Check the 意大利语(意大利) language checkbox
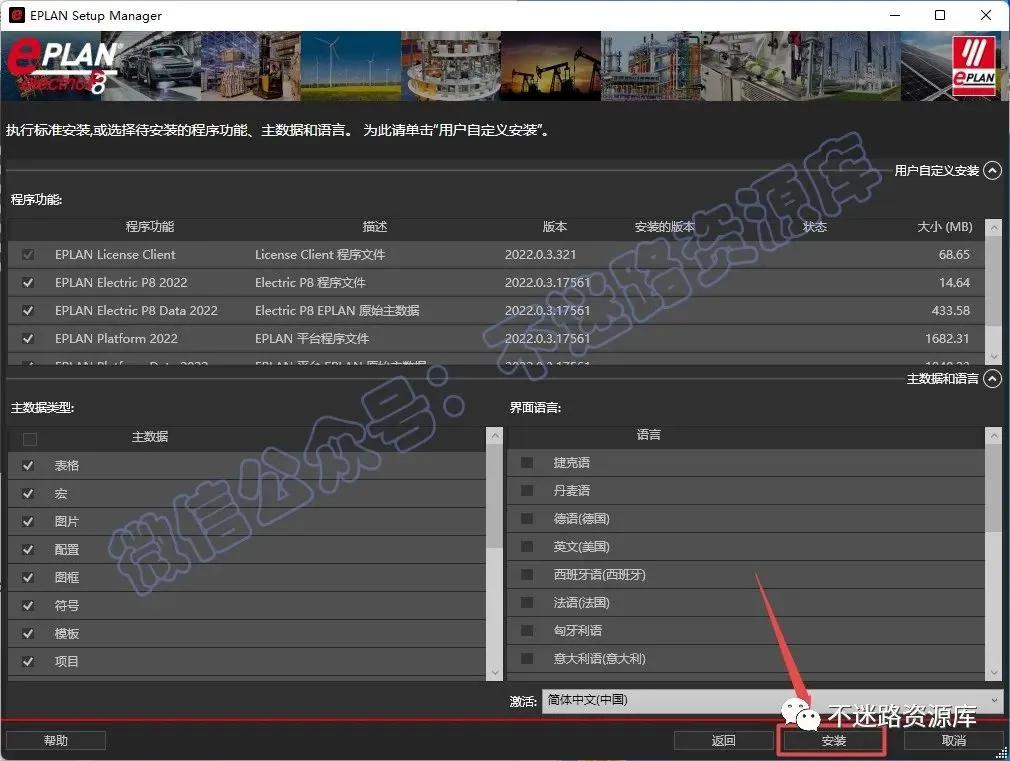 (527, 659)
